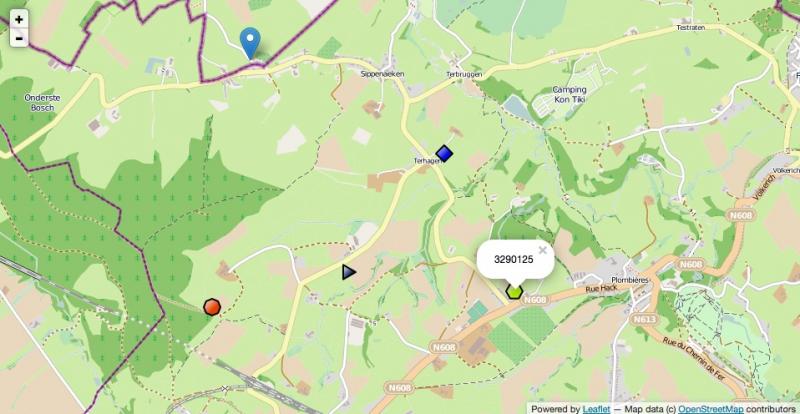The height and width of the screenshot is (414, 800).
Task: Click the Teštraten place label
Action: pos(691,28)
